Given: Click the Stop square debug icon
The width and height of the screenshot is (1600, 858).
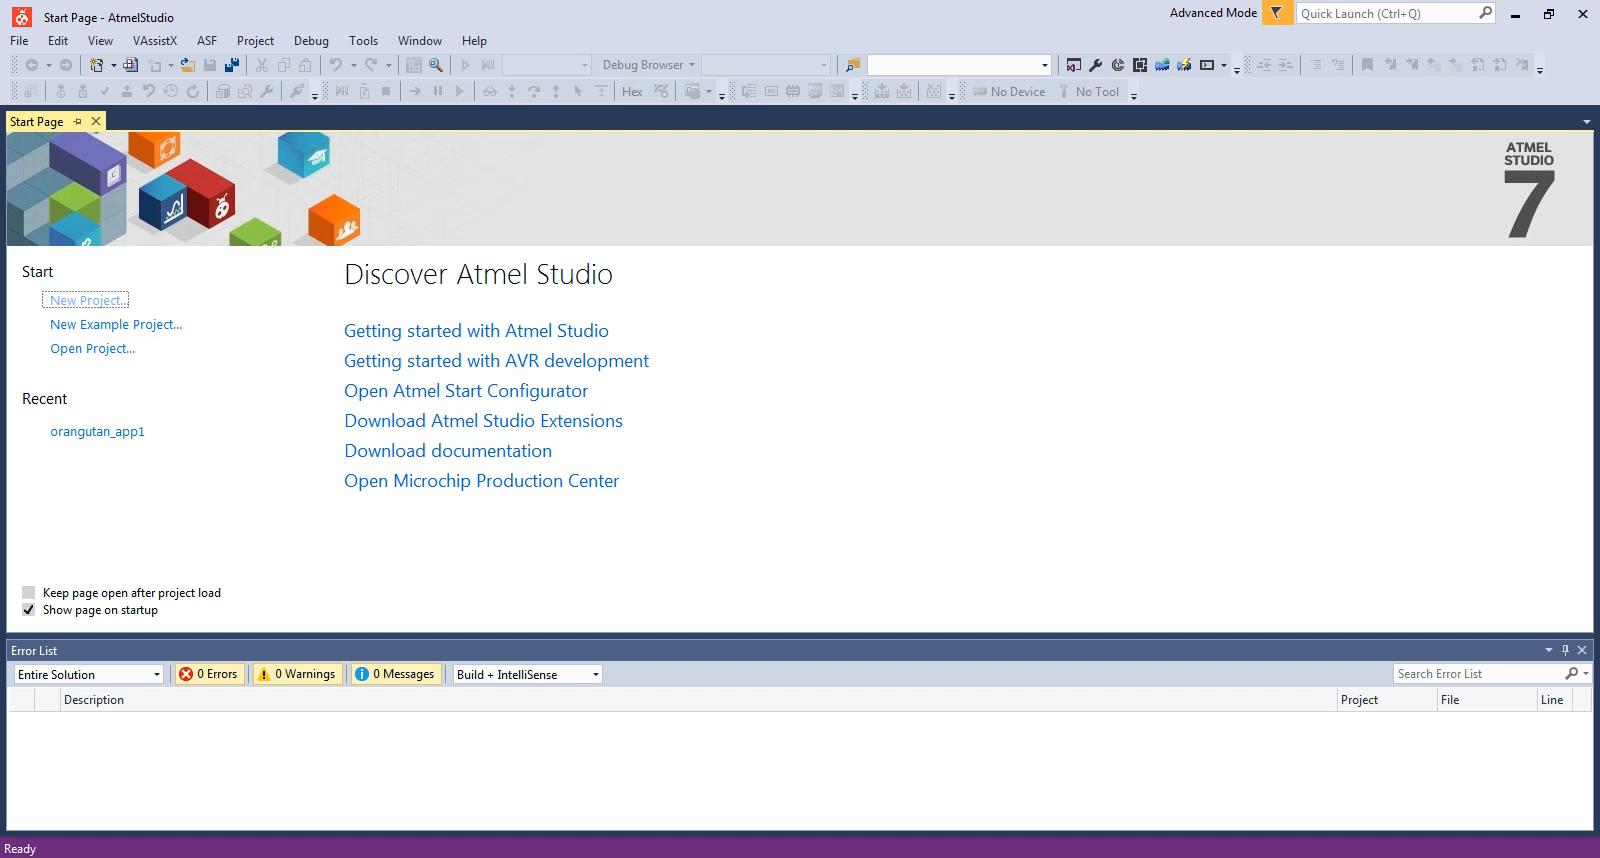Looking at the screenshot, I should click(x=386, y=91).
